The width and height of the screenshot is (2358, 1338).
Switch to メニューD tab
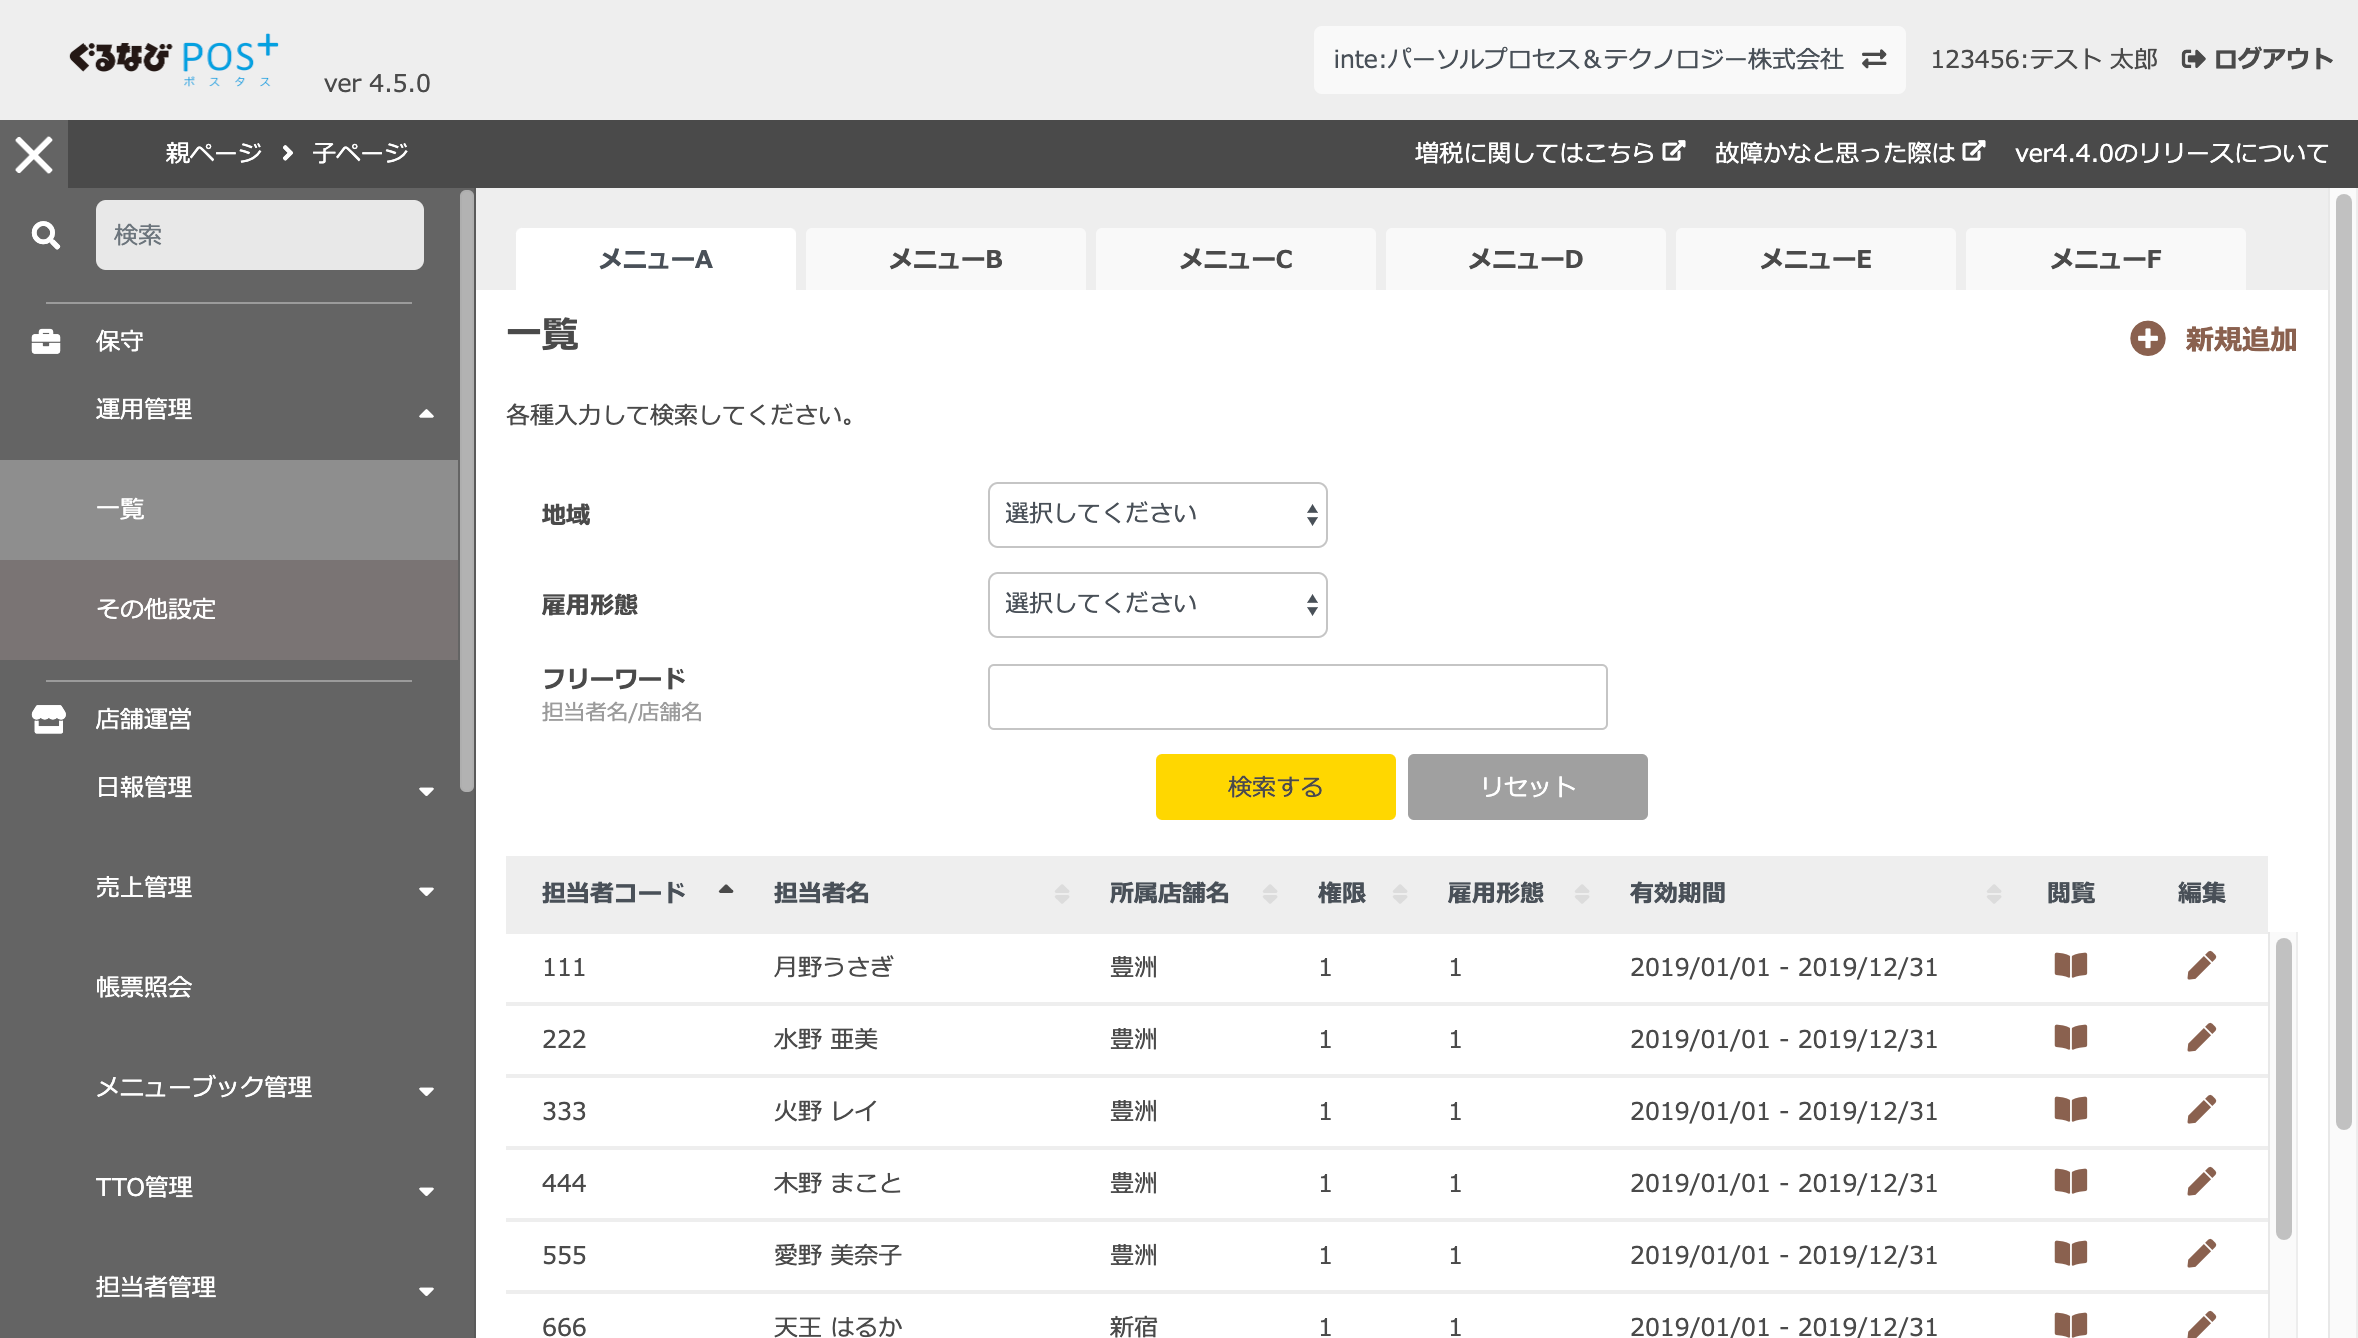click(1526, 259)
